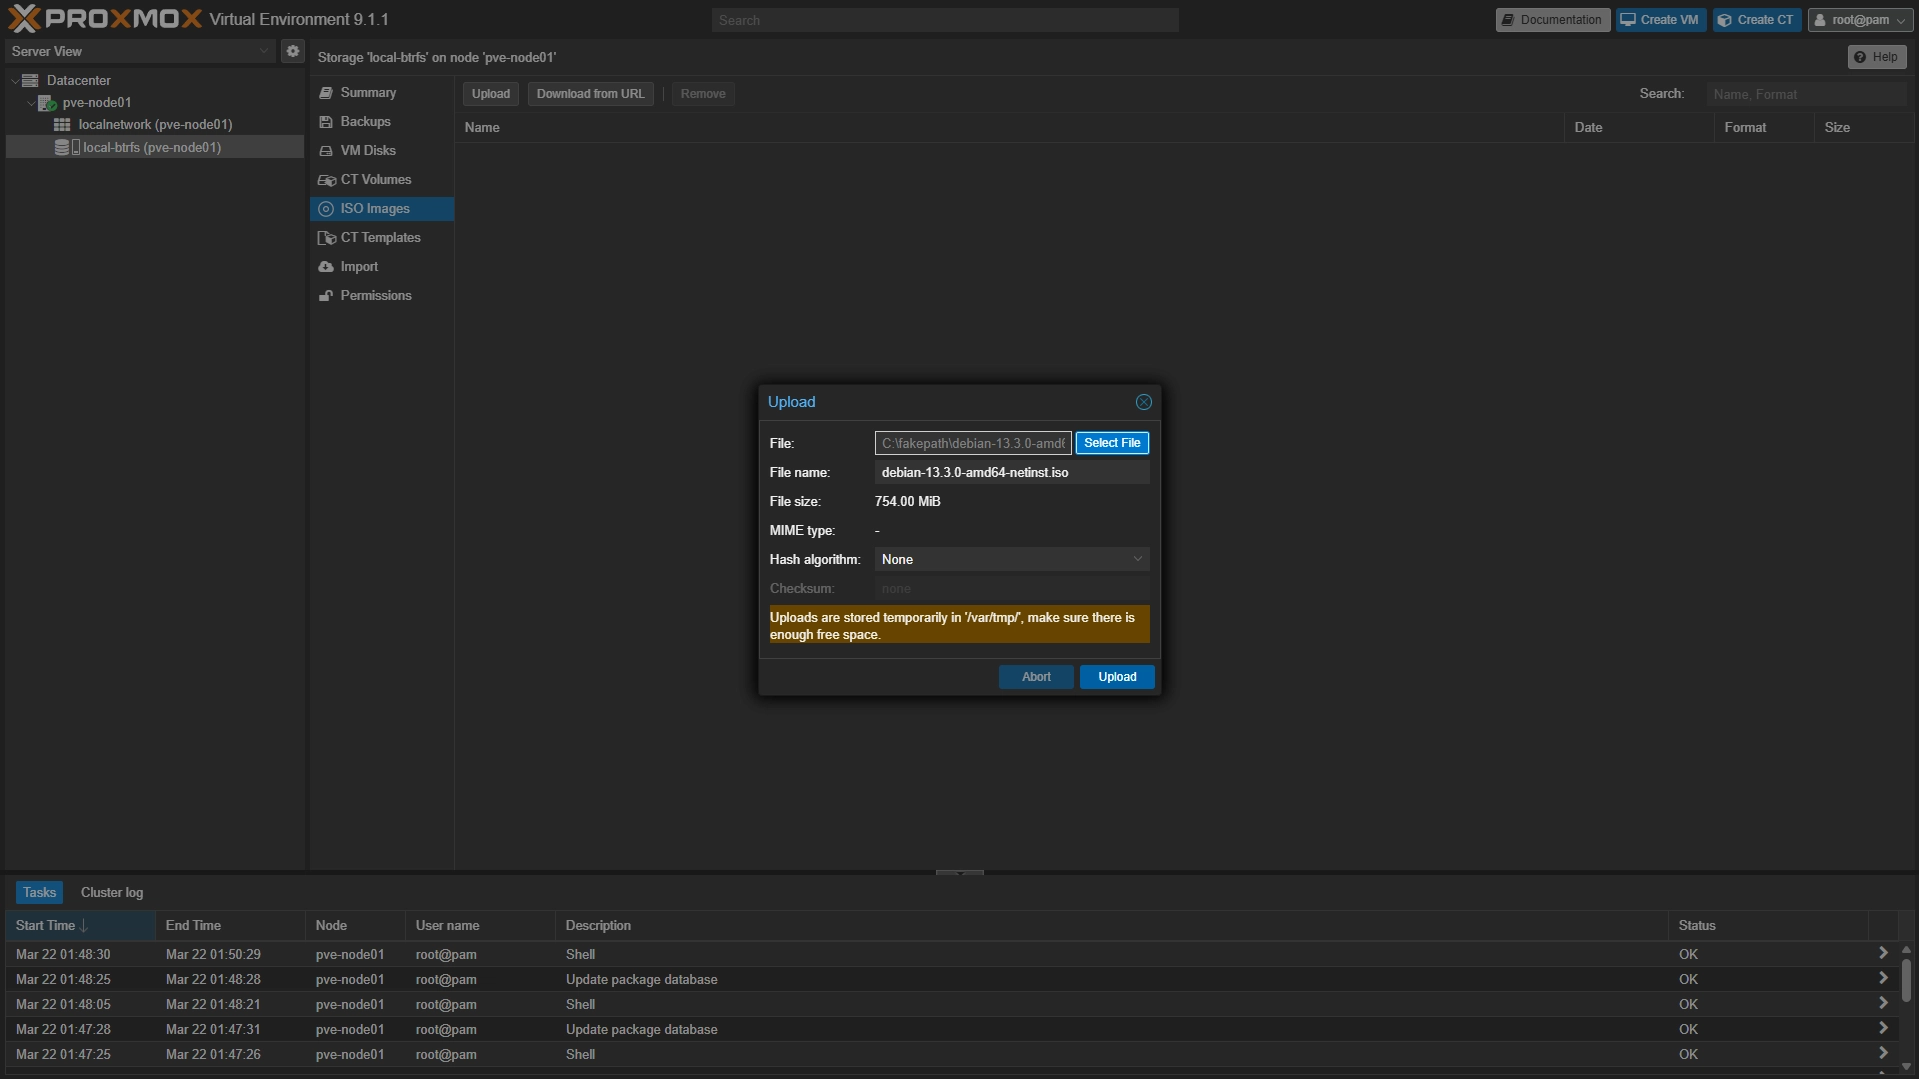Sort by the Name column header
The height and width of the screenshot is (1079, 1919).
pyautogui.click(x=1010, y=128)
